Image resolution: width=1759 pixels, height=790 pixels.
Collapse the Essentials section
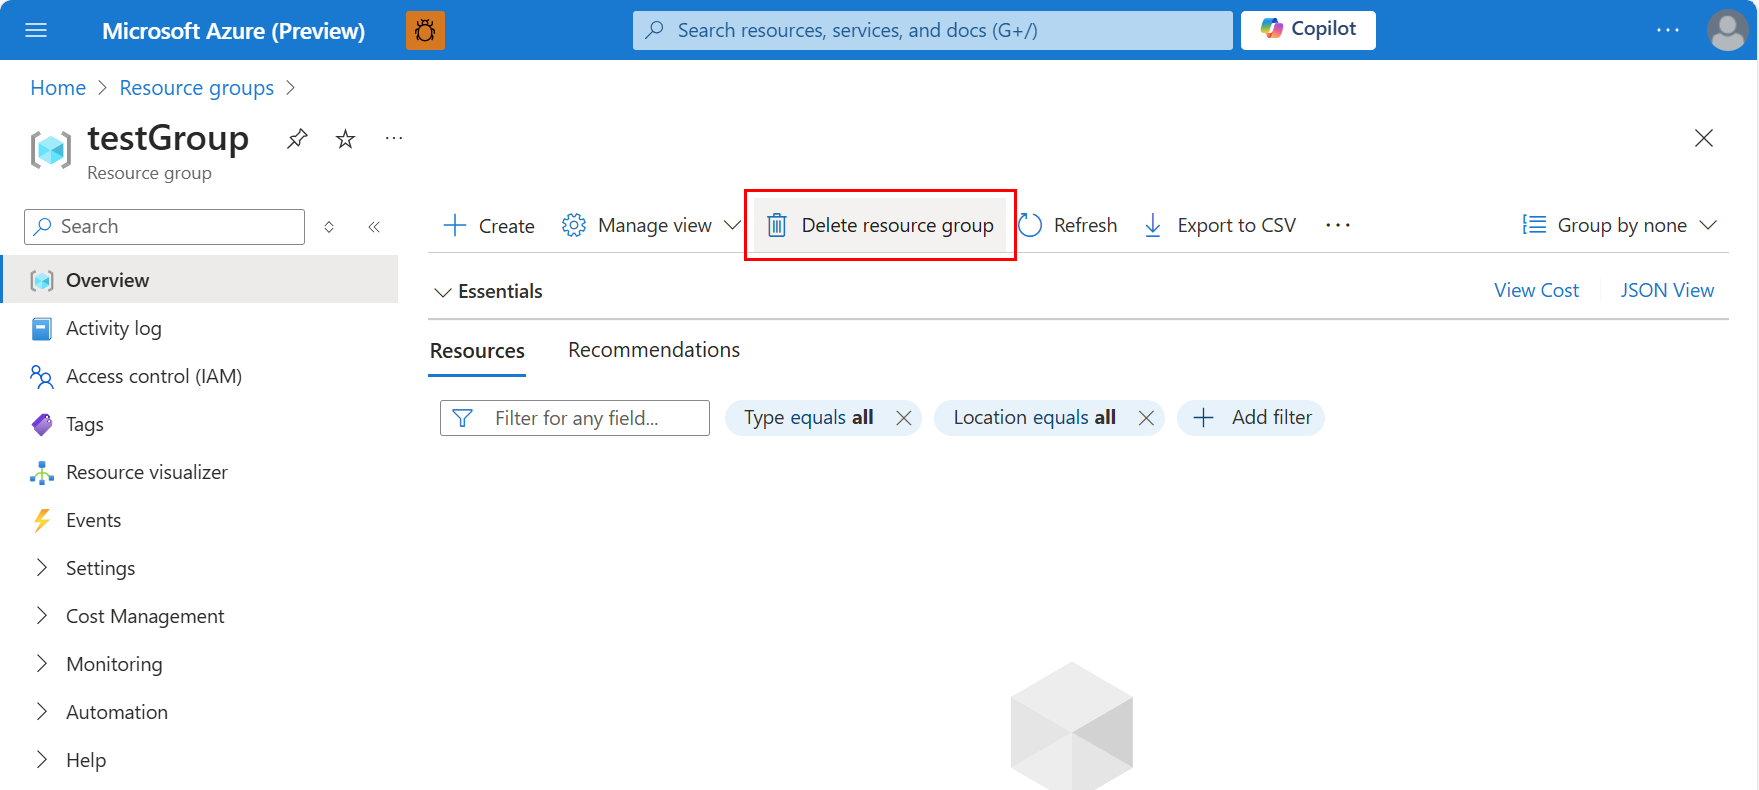click(x=489, y=291)
